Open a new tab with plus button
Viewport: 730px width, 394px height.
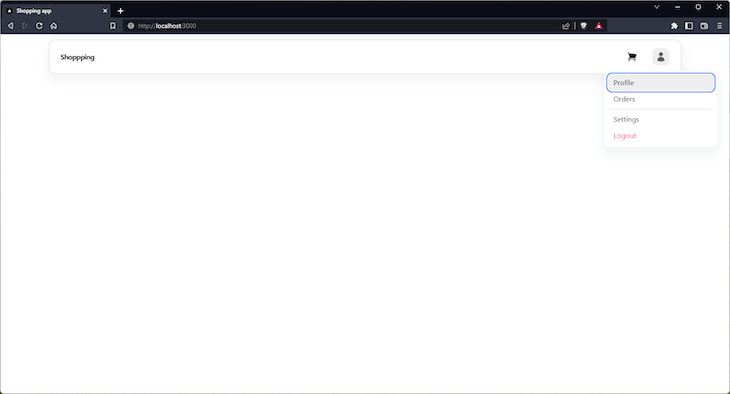(x=121, y=11)
